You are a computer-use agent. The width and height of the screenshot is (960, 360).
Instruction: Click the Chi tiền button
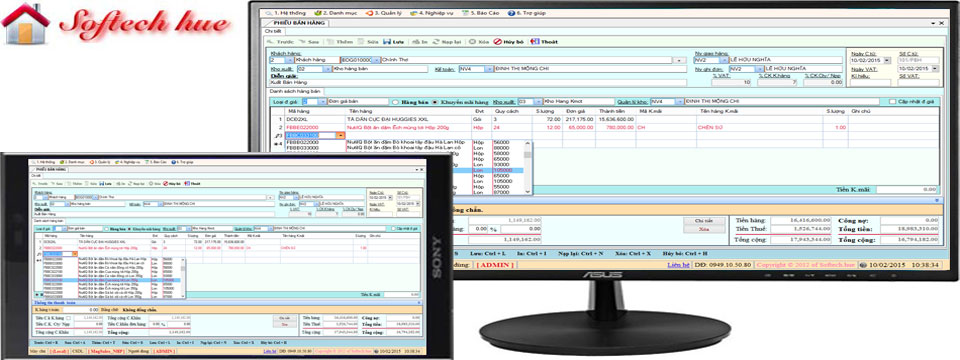click(x=705, y=220)
